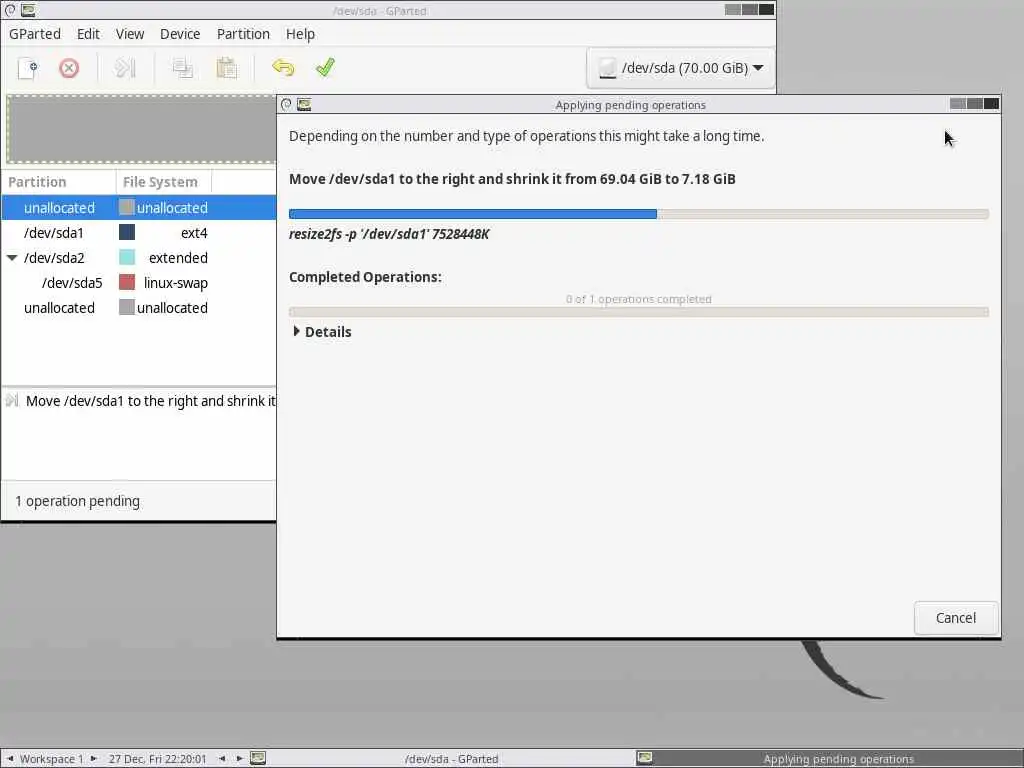Select the /dev/sda5 partition row
The width and height of the screenshot is (1024, 768).
pyautogui.click(x=138, y=283)
